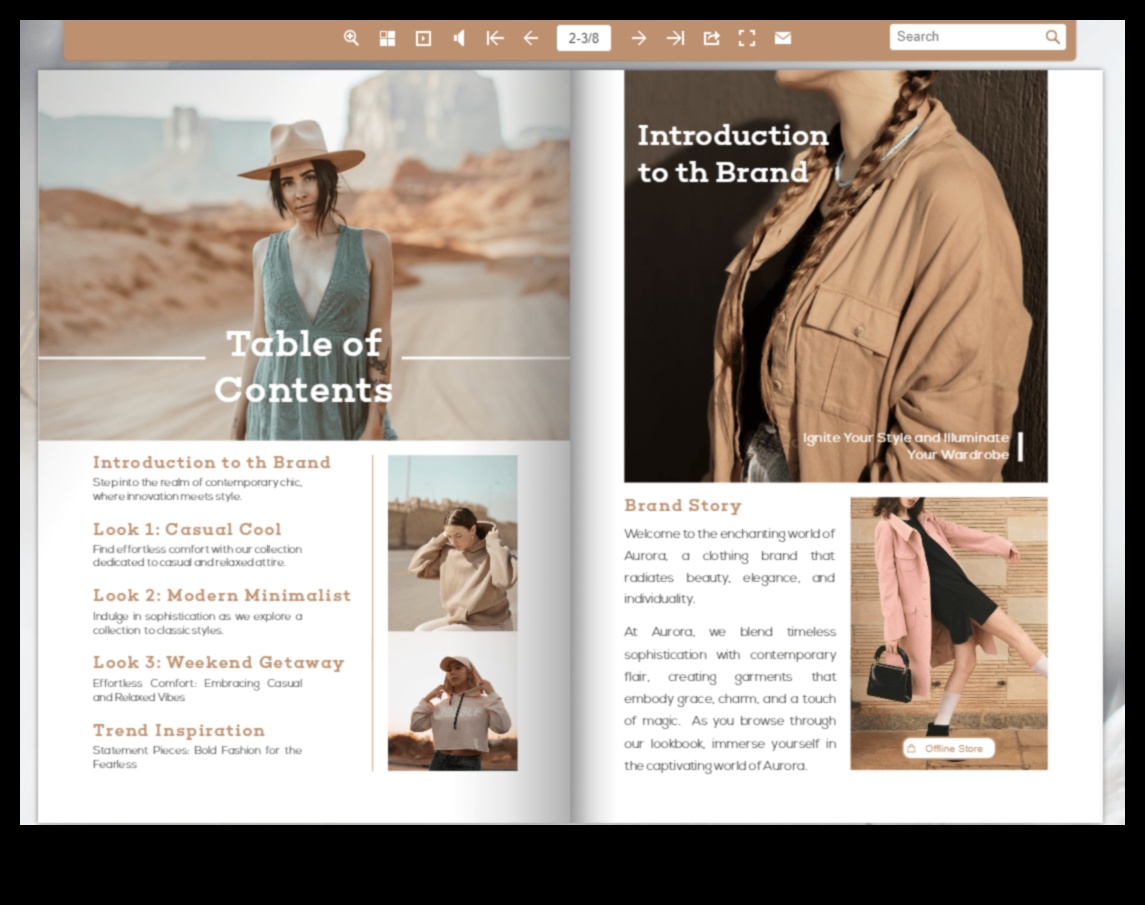Image resolution: width=1145 pixels, height=905 pixels.
Task: Jump to the first page
Action: click(x=495, y=38)
